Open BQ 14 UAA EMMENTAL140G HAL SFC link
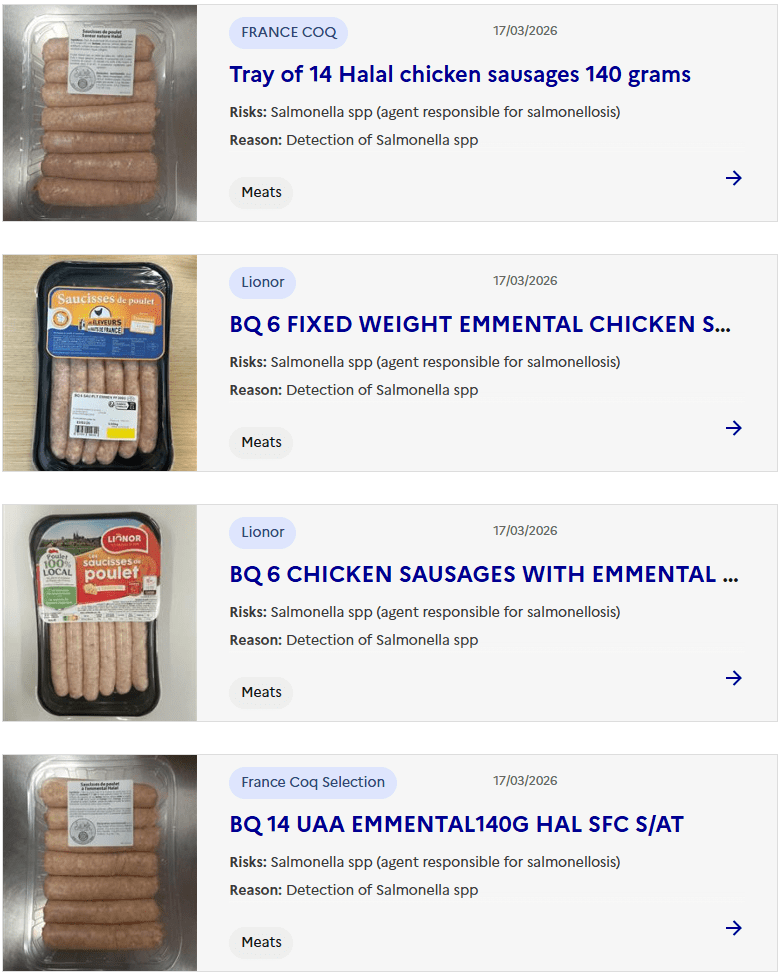 click(456, 825)
